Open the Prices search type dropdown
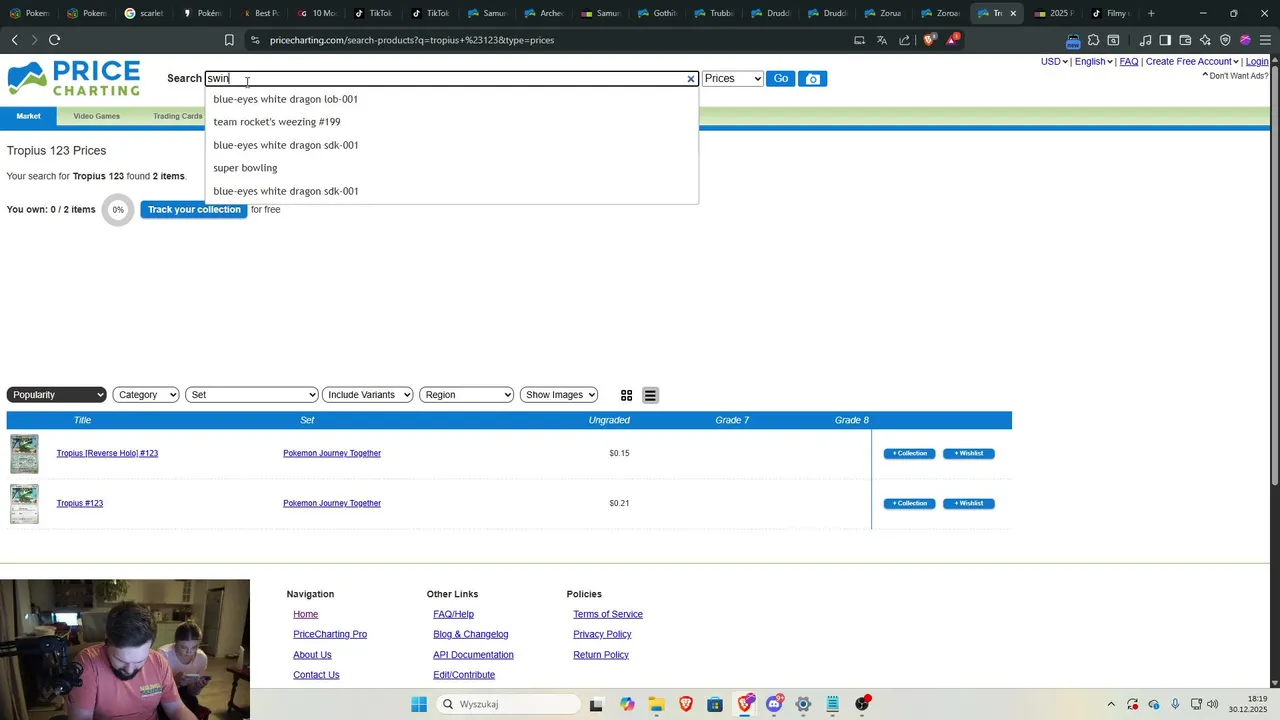 732,79
